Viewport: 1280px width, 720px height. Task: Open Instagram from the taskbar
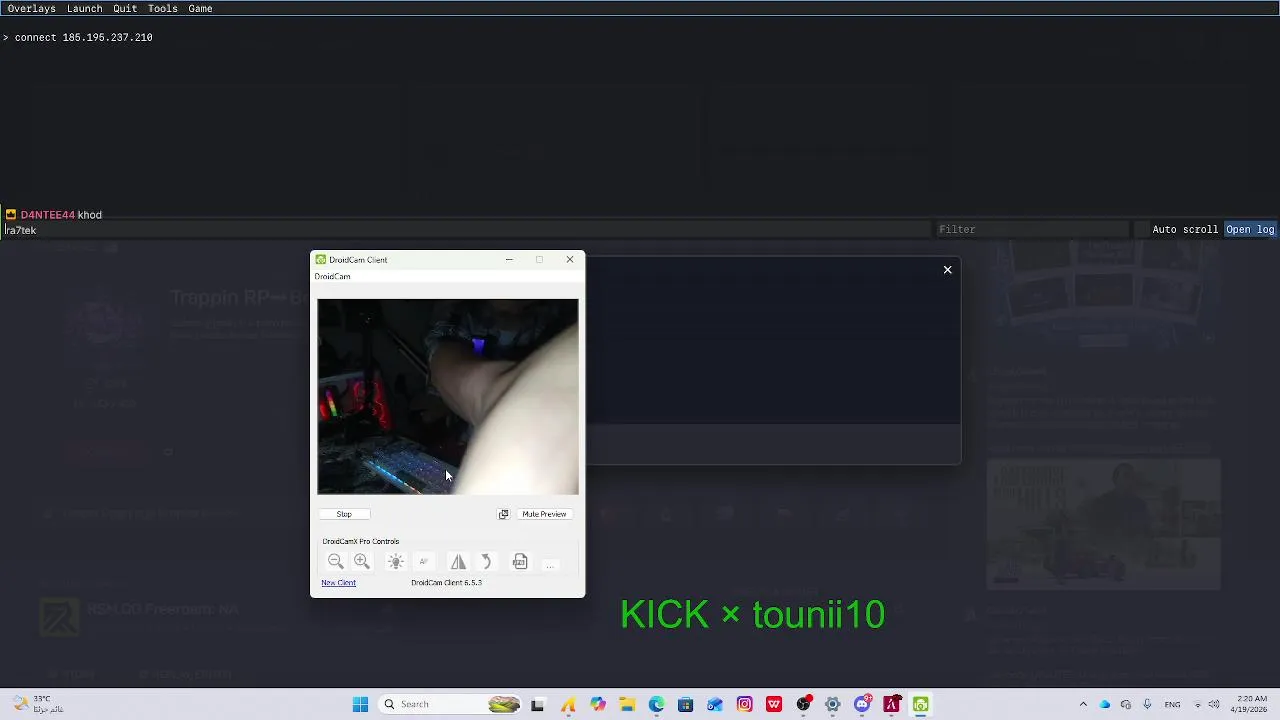coord(744,705)
